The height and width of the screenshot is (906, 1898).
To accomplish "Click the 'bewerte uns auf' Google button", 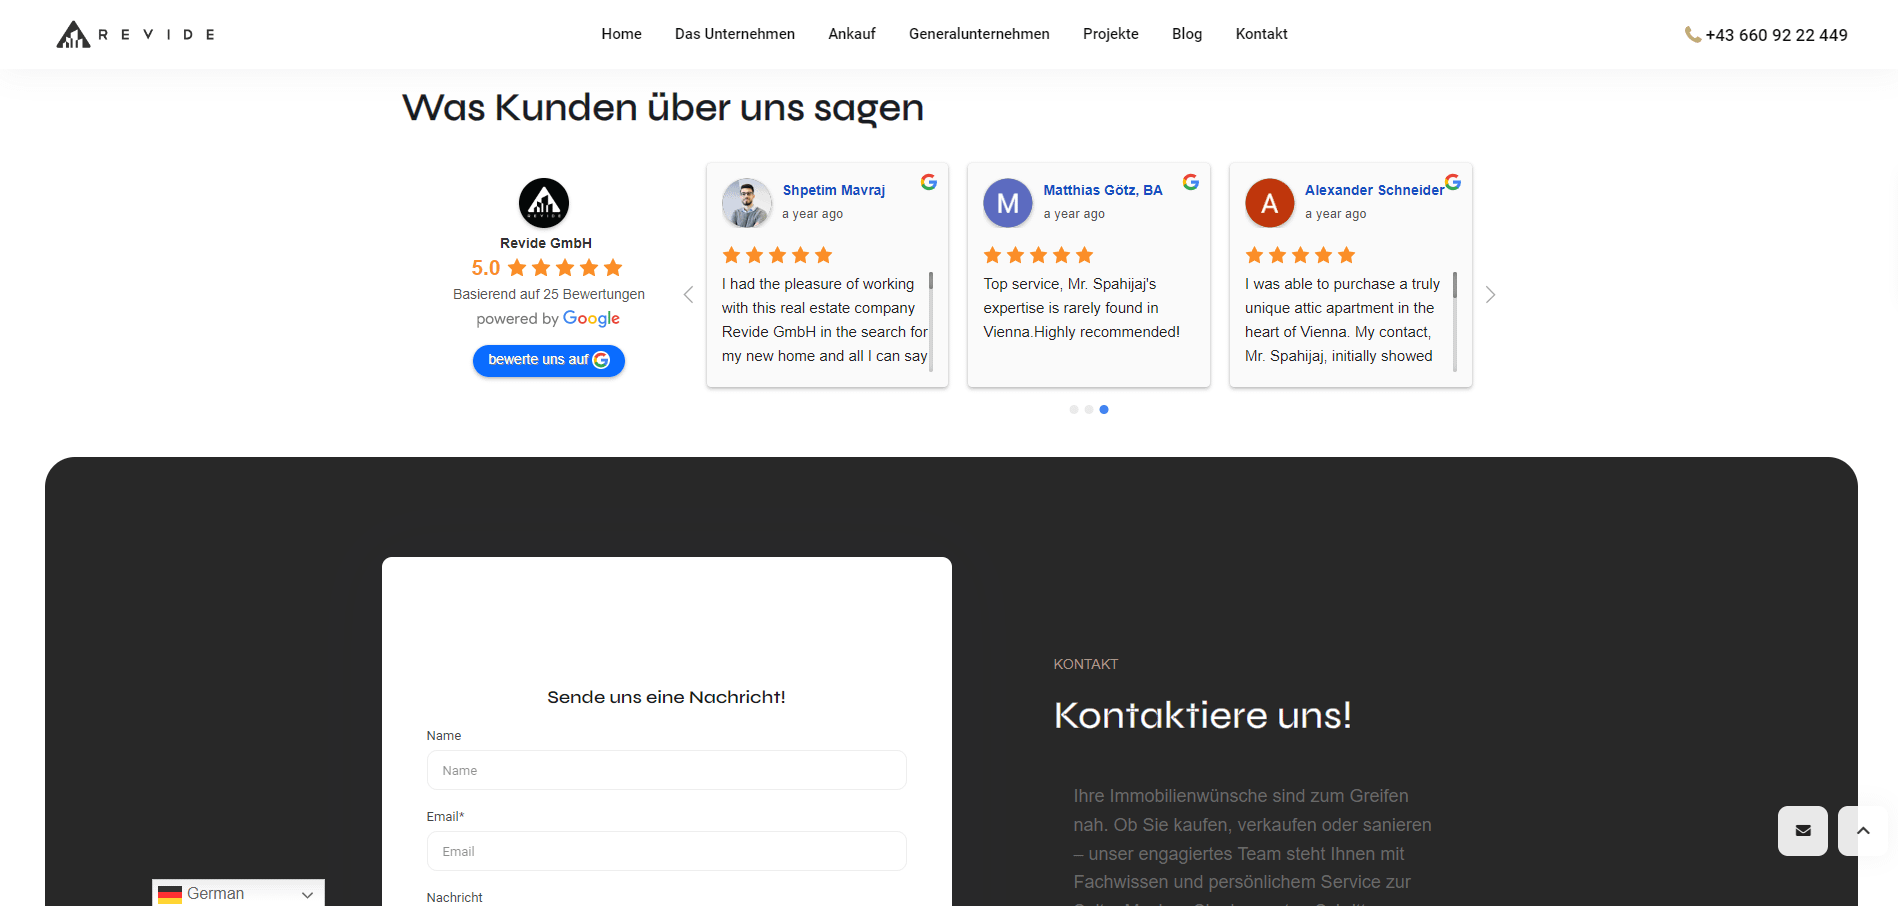I will 548,360.
